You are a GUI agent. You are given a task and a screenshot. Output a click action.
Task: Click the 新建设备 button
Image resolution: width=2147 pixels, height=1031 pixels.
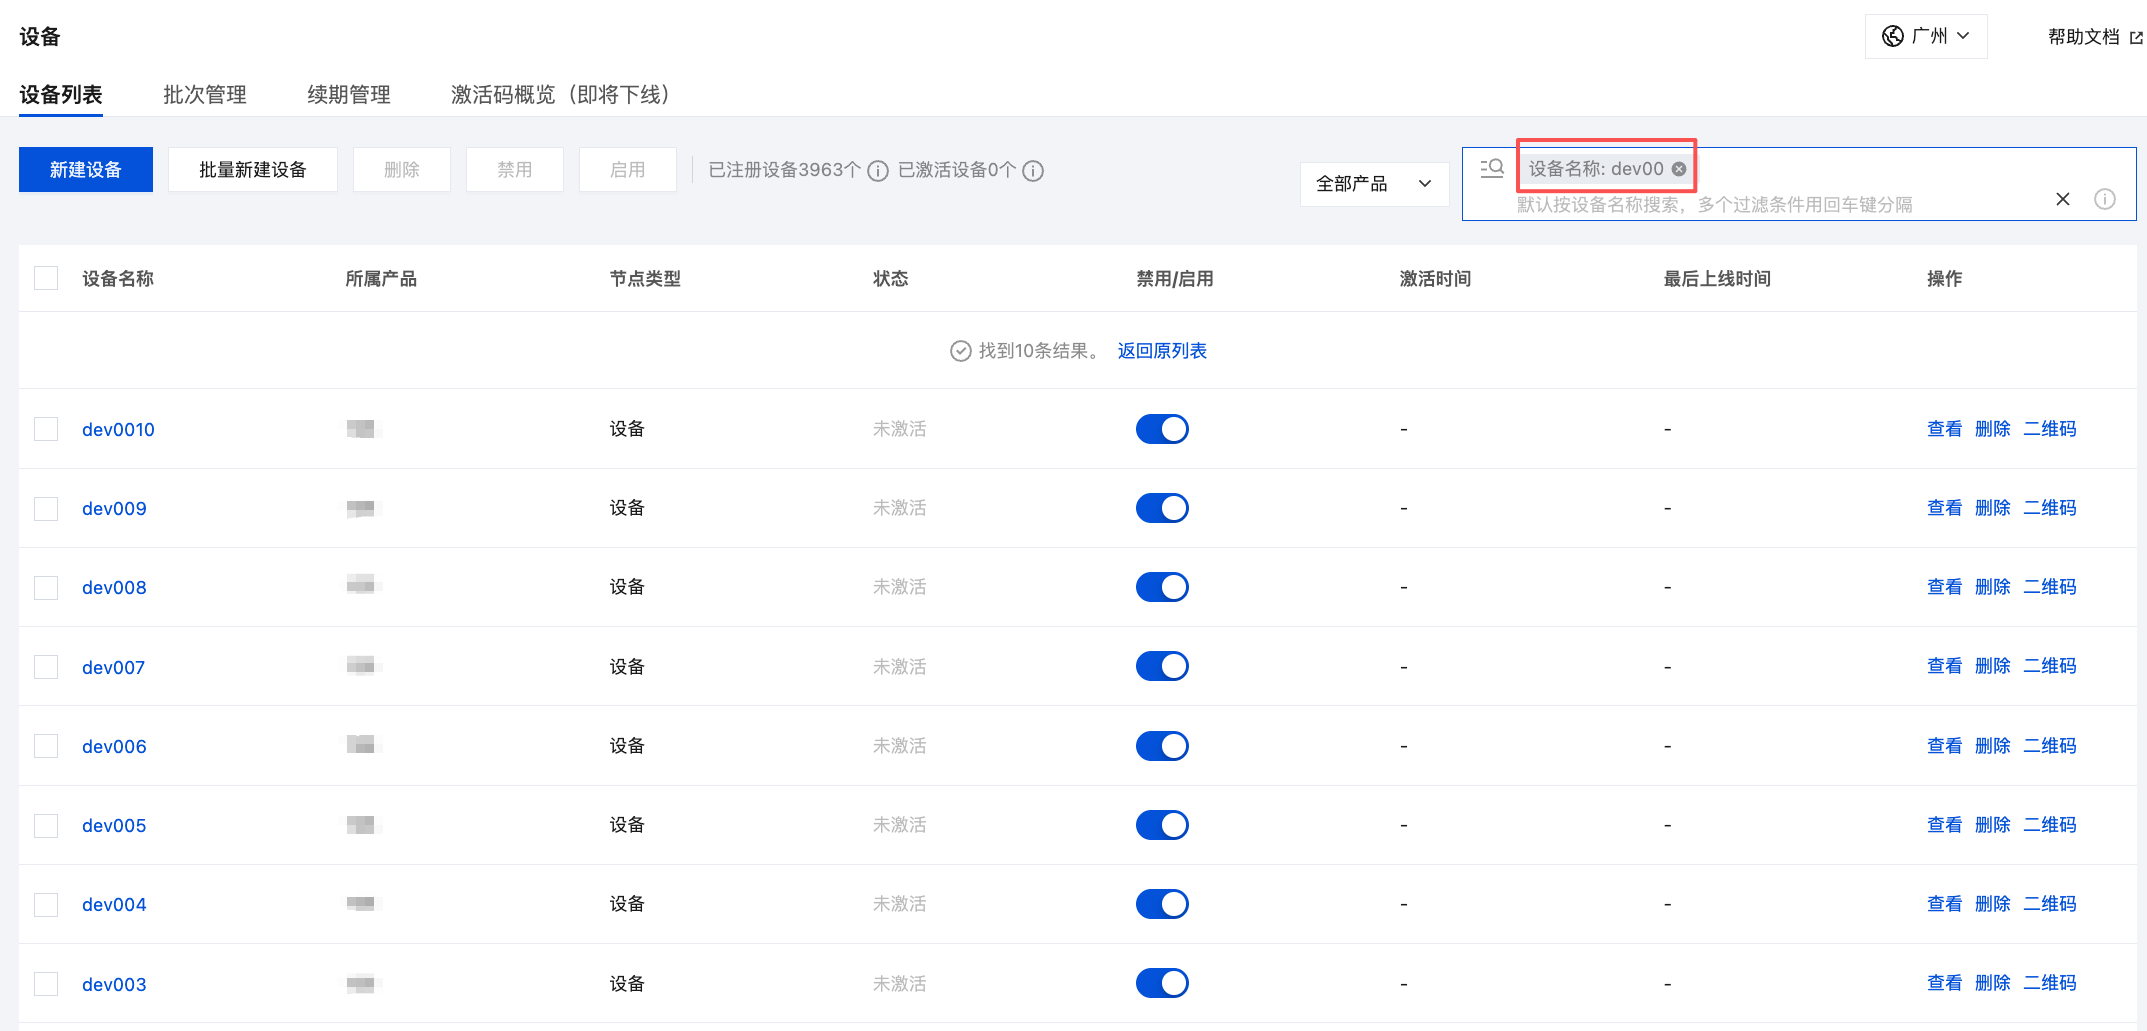pos(86,170)
